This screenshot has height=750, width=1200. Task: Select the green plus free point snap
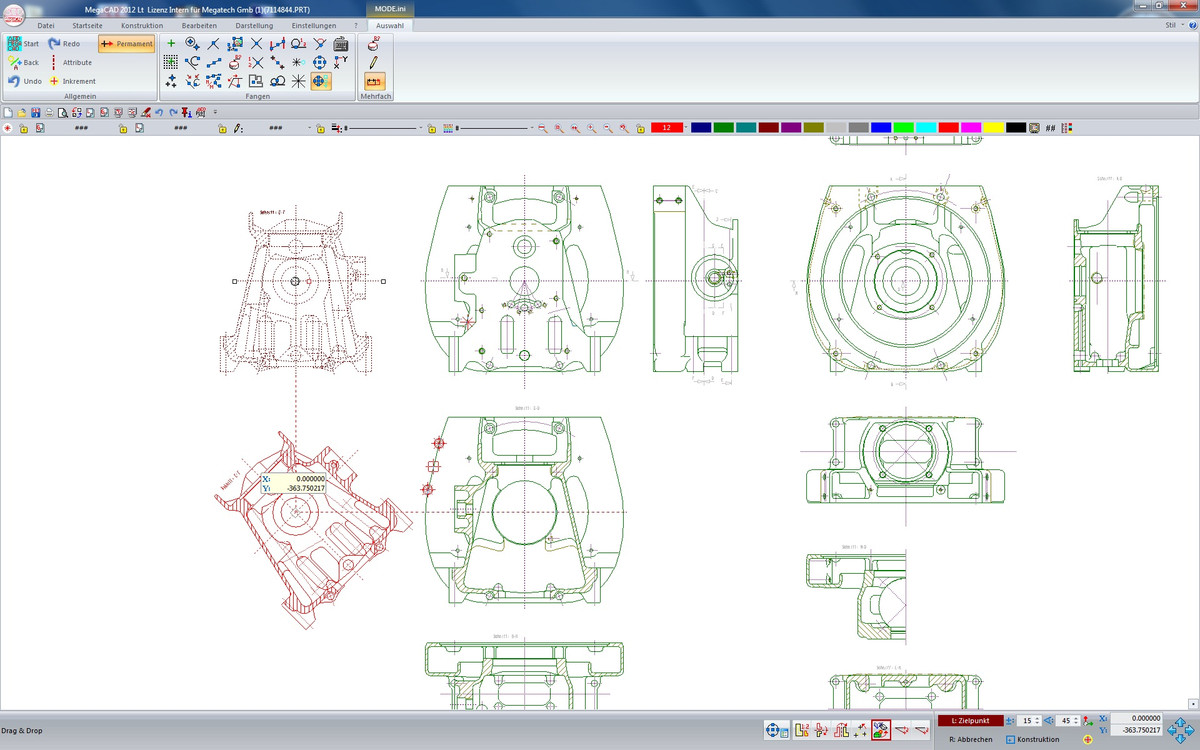tap(171, 44)
